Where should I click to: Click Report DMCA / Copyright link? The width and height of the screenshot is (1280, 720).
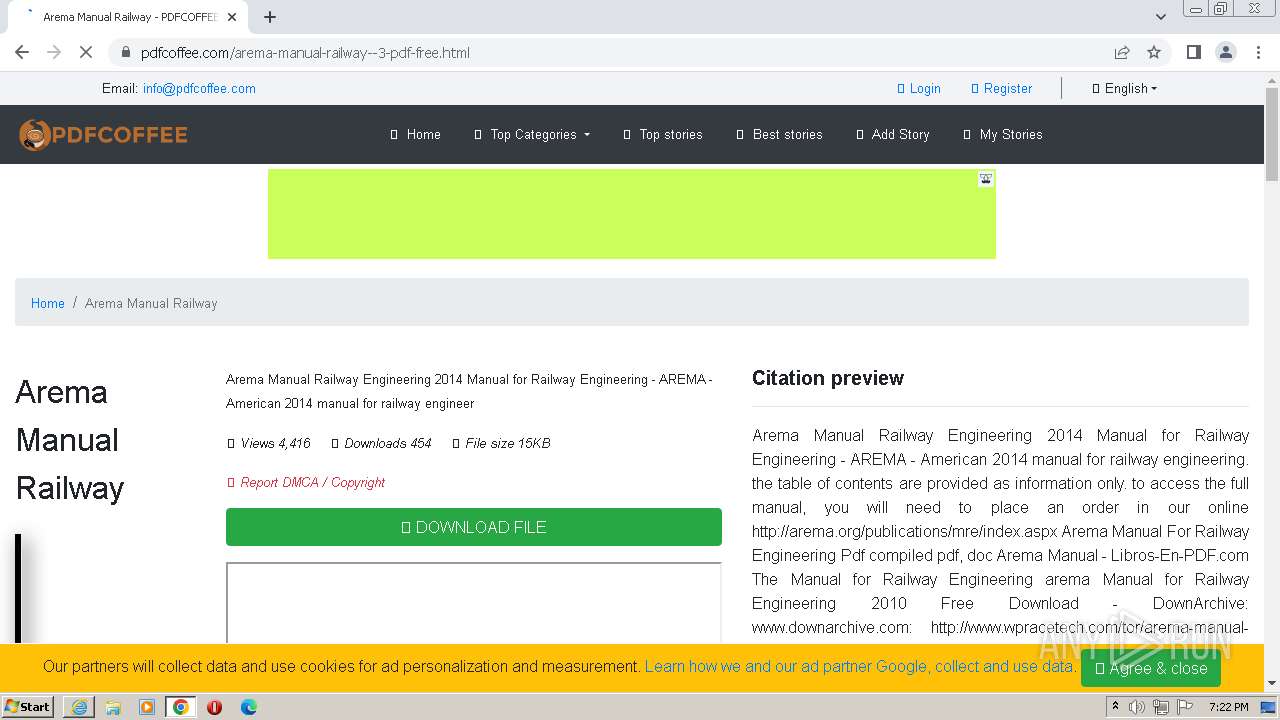(x=306, y=482)
